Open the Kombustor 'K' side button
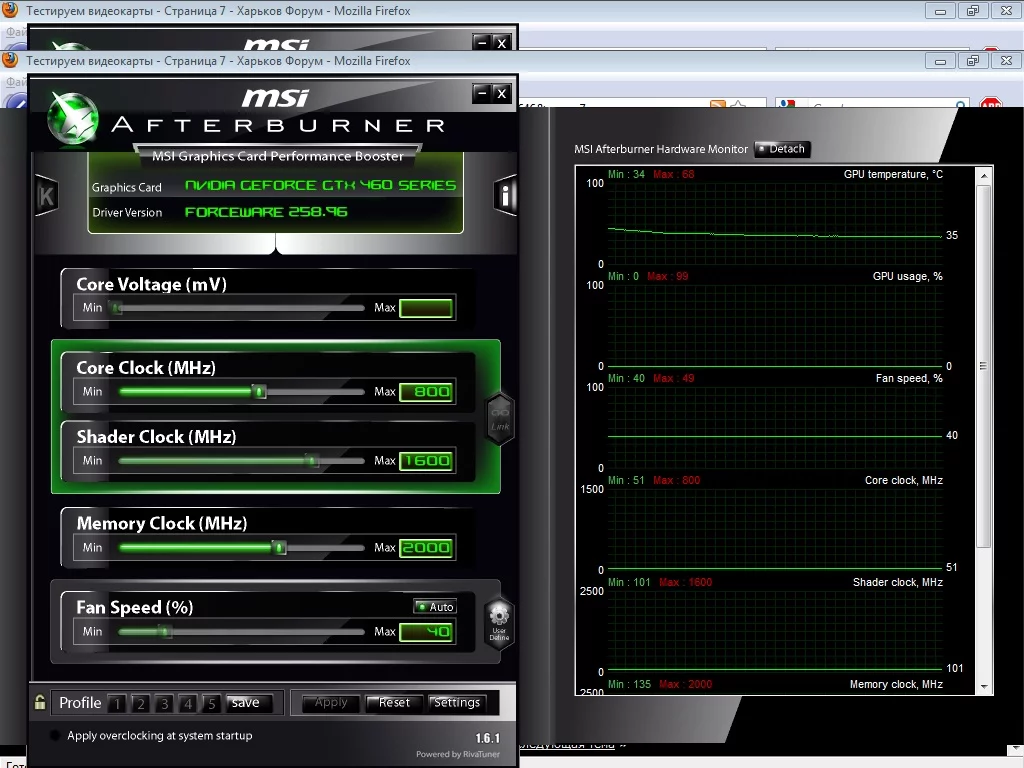 (46, 196)
